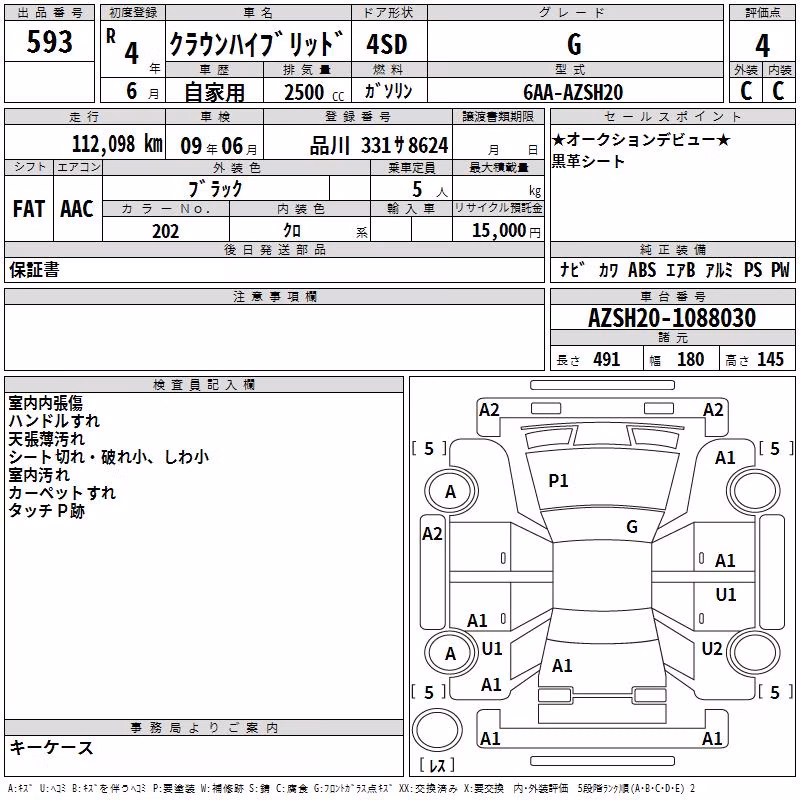This screenshot has height=800, width=800.
Task: Click the レス spare tire label
Action: click(437, 765)
